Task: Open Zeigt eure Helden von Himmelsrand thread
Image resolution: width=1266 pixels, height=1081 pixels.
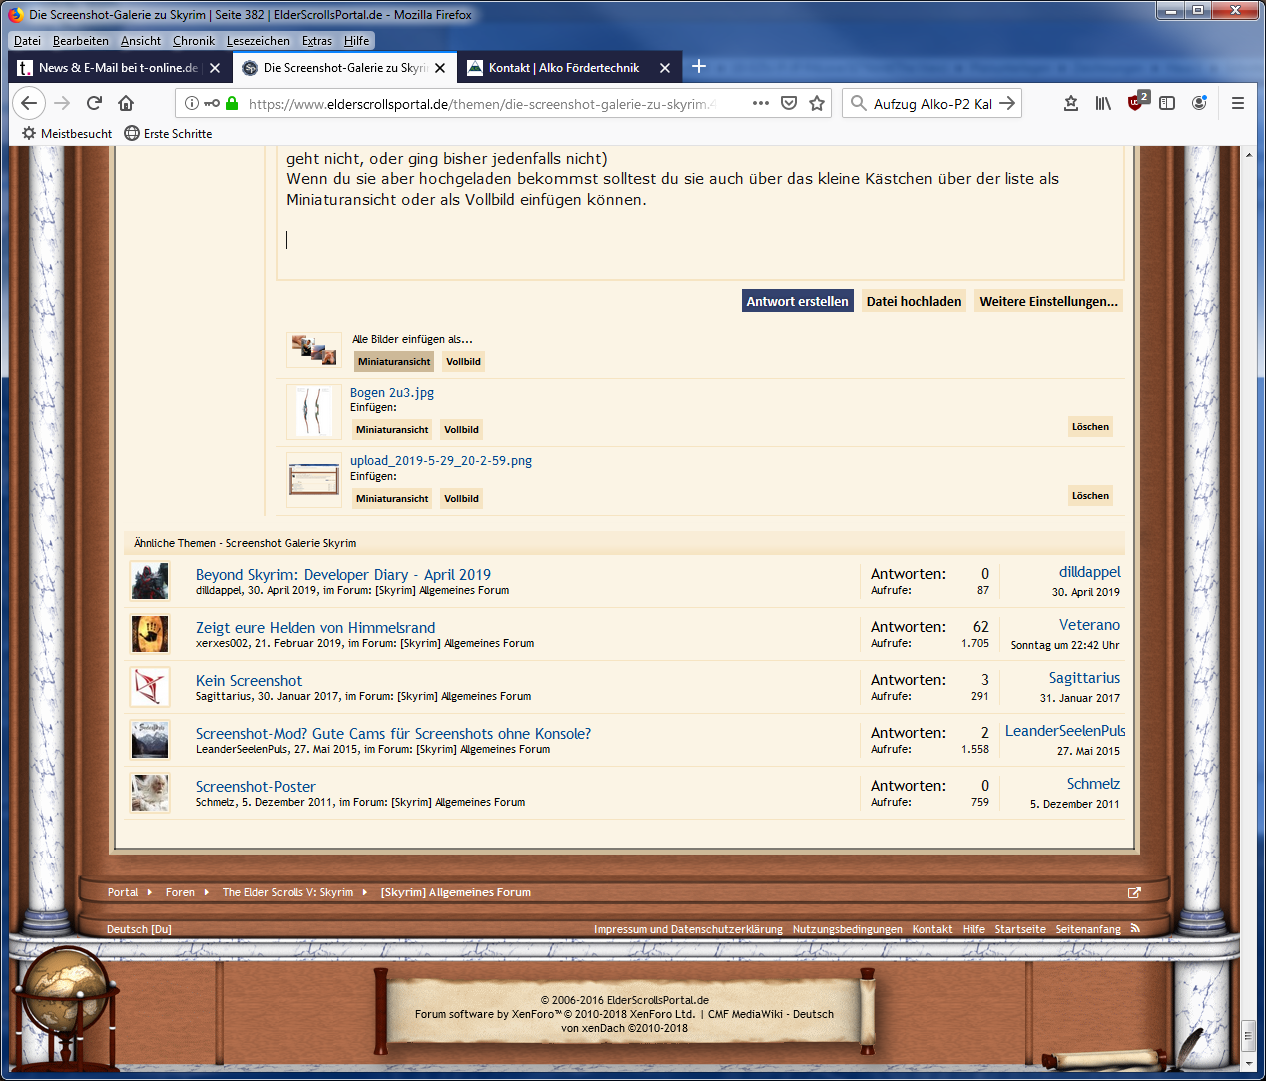Action: coord(316,628)
